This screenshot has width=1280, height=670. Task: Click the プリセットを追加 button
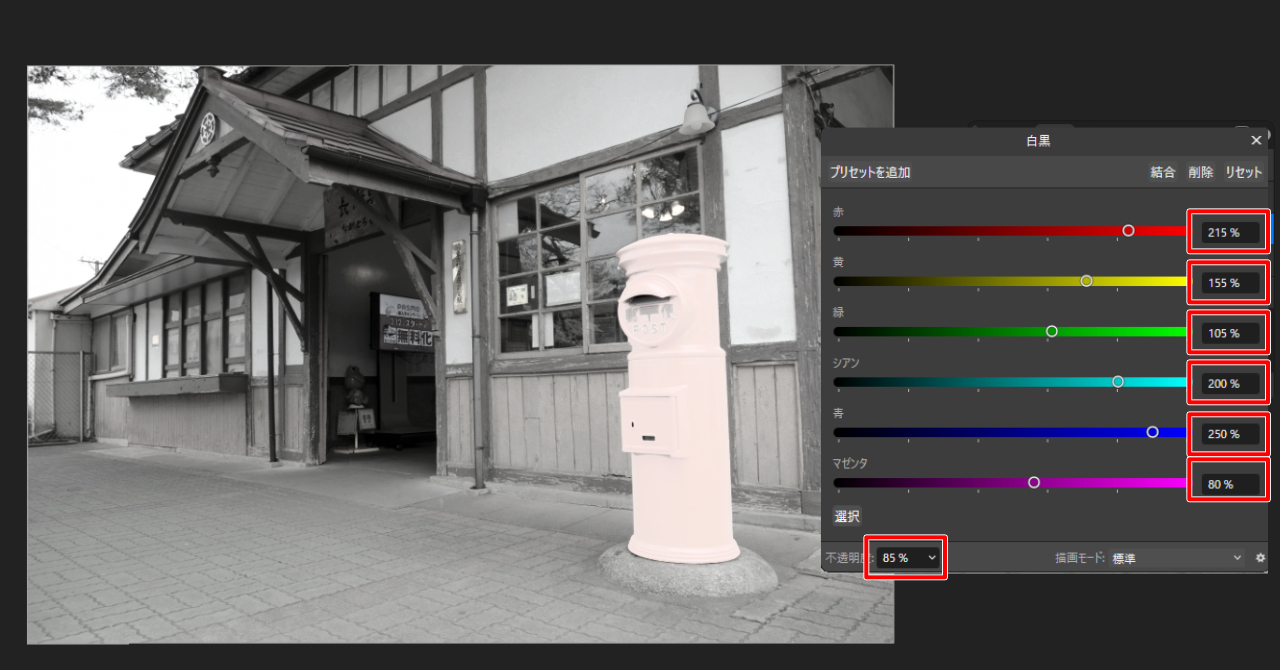point(870,172)
